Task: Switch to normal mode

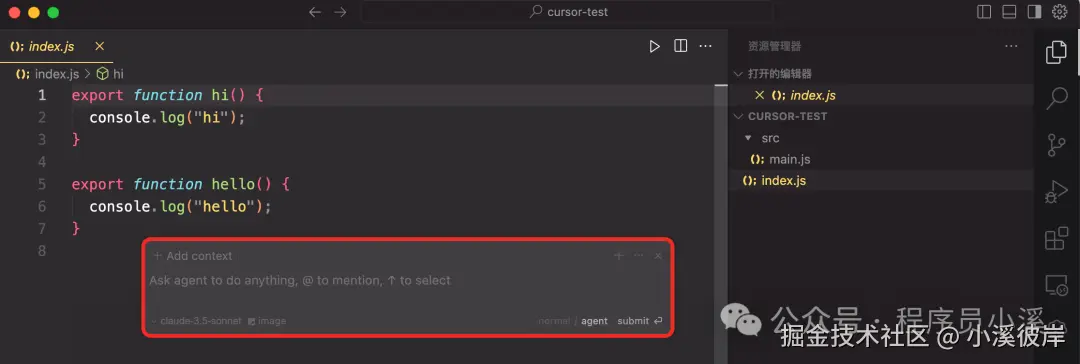Action: click(x=554, y=321)
